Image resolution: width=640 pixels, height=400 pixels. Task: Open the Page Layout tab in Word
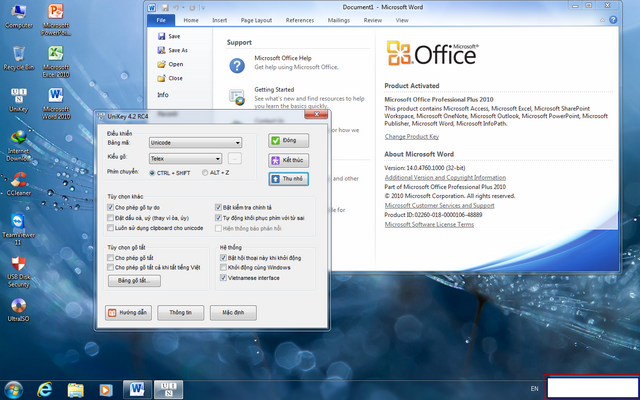coord(256,20)
